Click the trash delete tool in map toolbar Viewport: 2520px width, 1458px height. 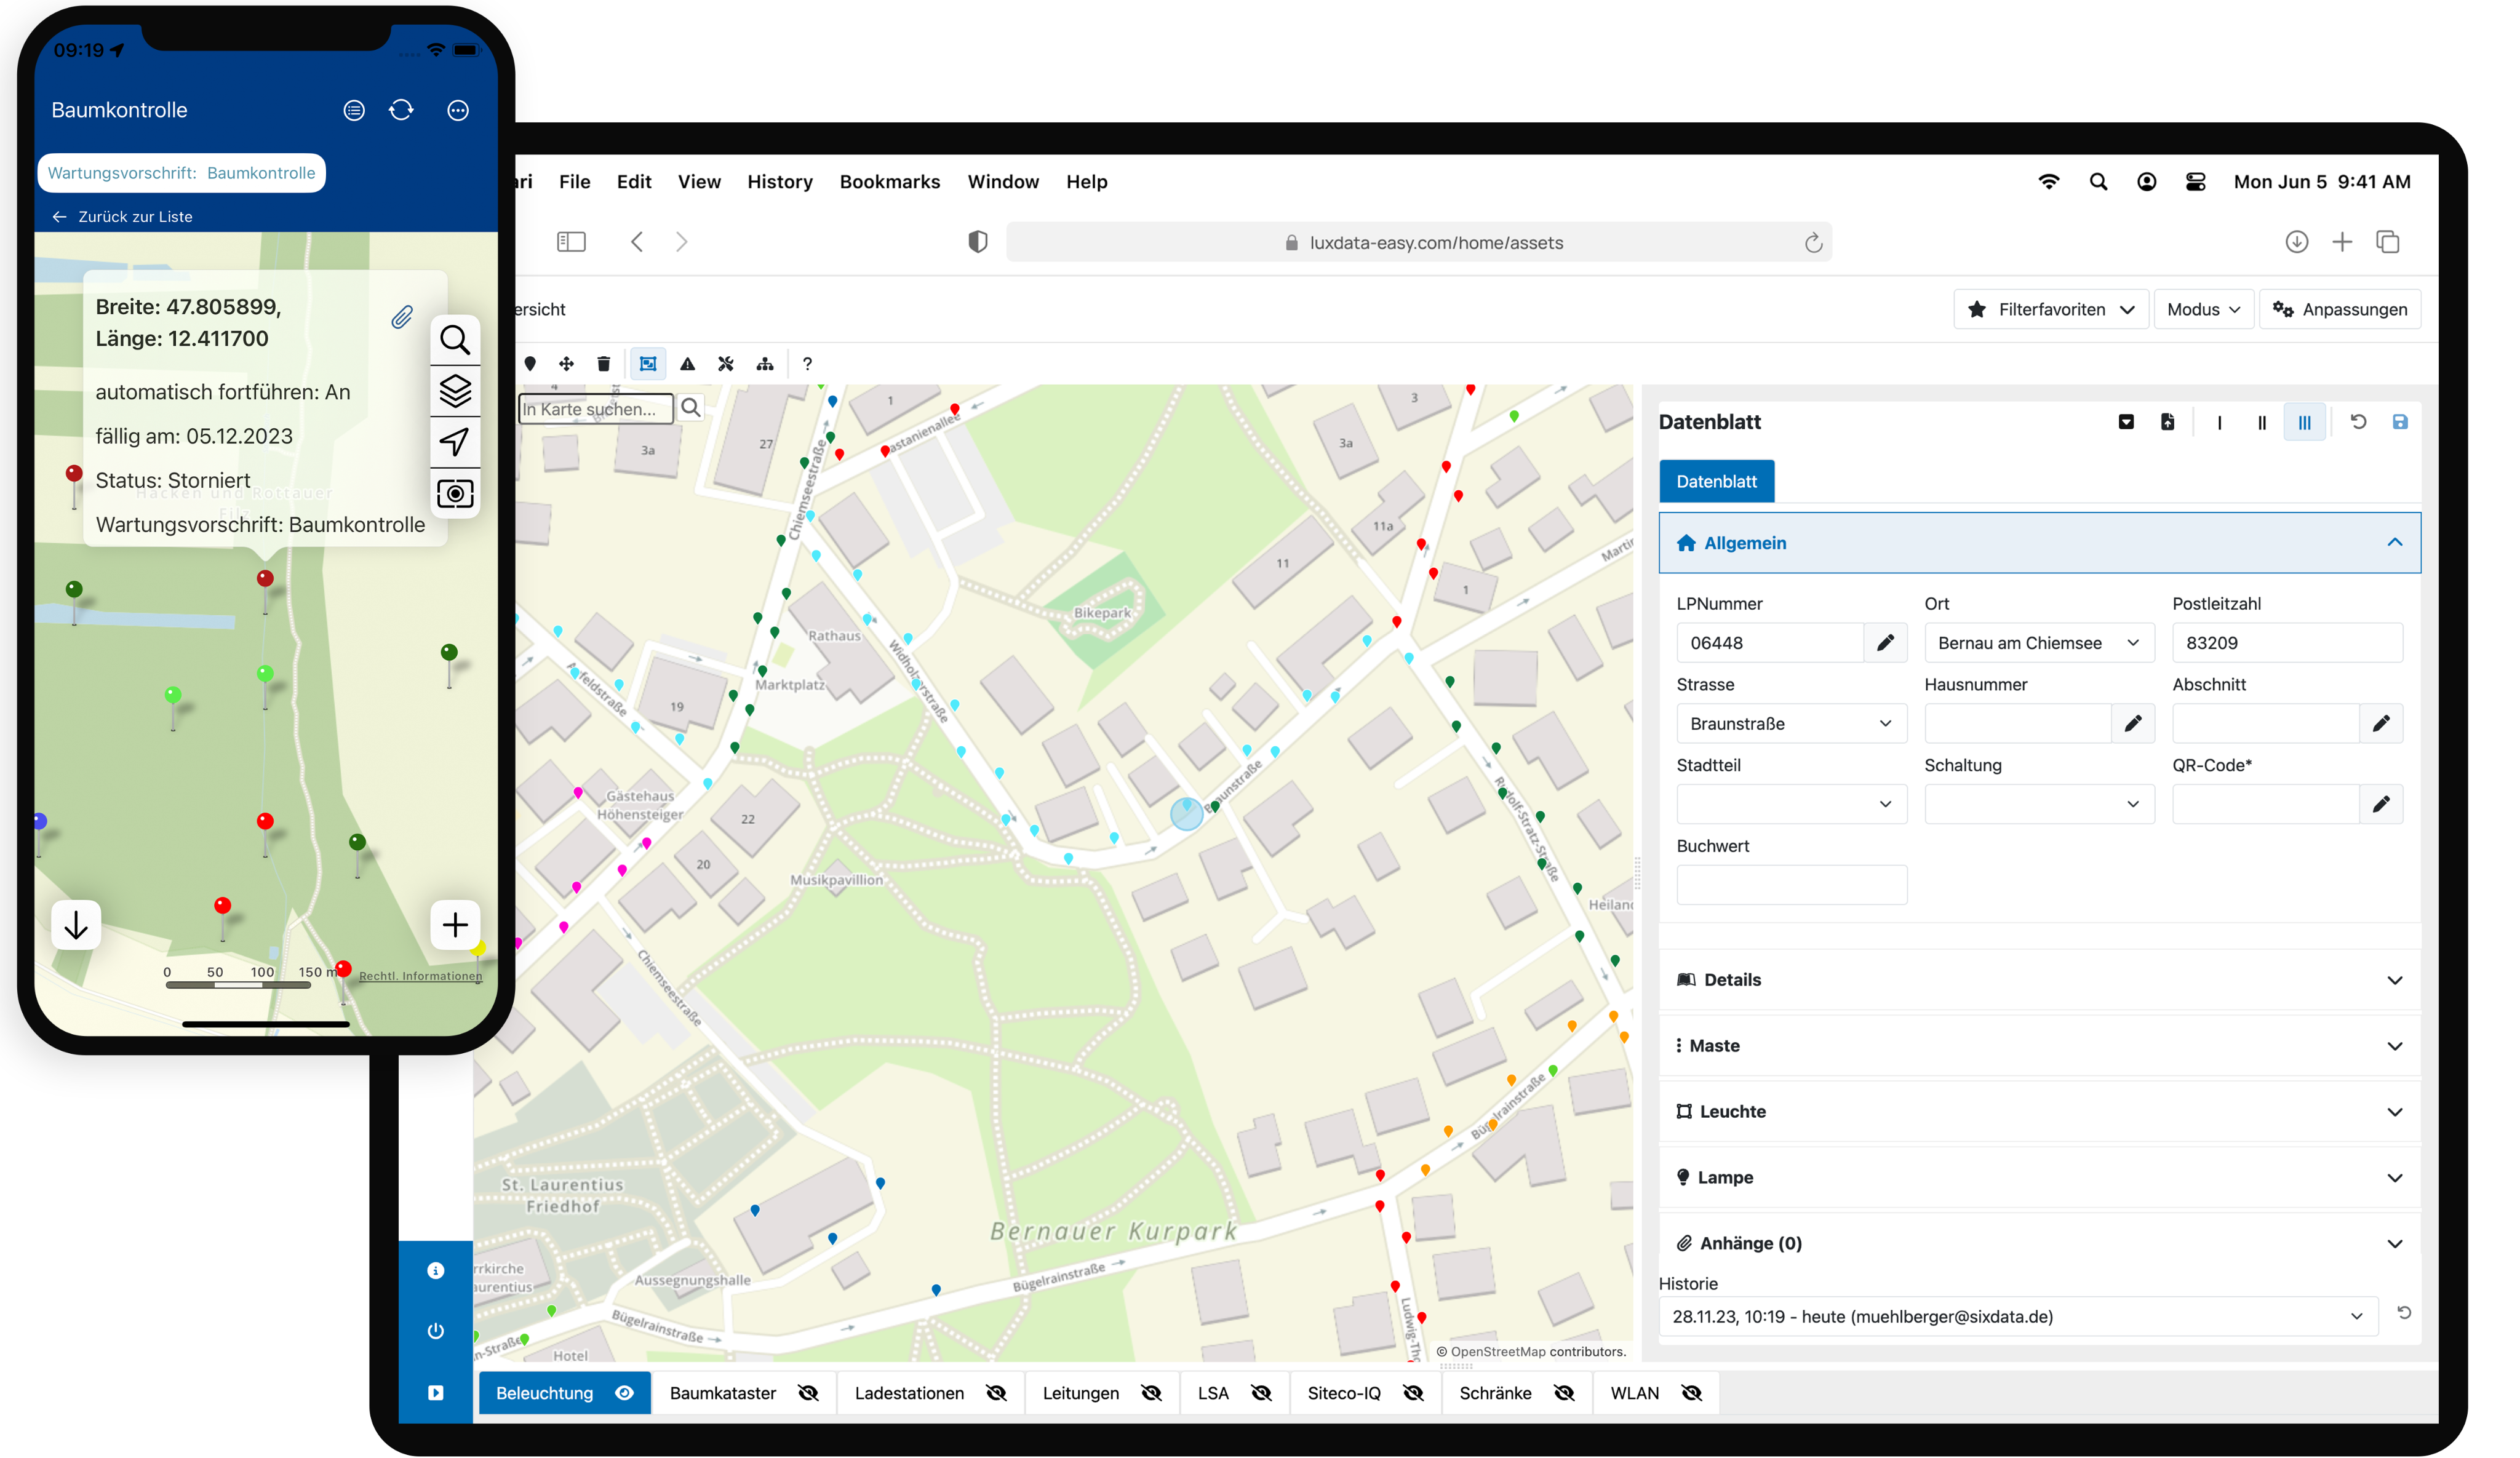point(603,364)
